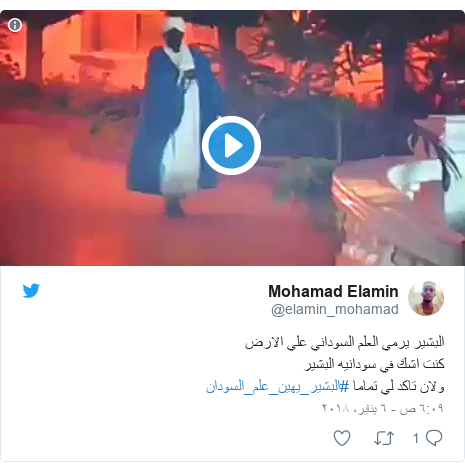Play the embedded tweet video
Image resolution: width=465 pixels, height=472 pixels.
click(x=231, y=145)
